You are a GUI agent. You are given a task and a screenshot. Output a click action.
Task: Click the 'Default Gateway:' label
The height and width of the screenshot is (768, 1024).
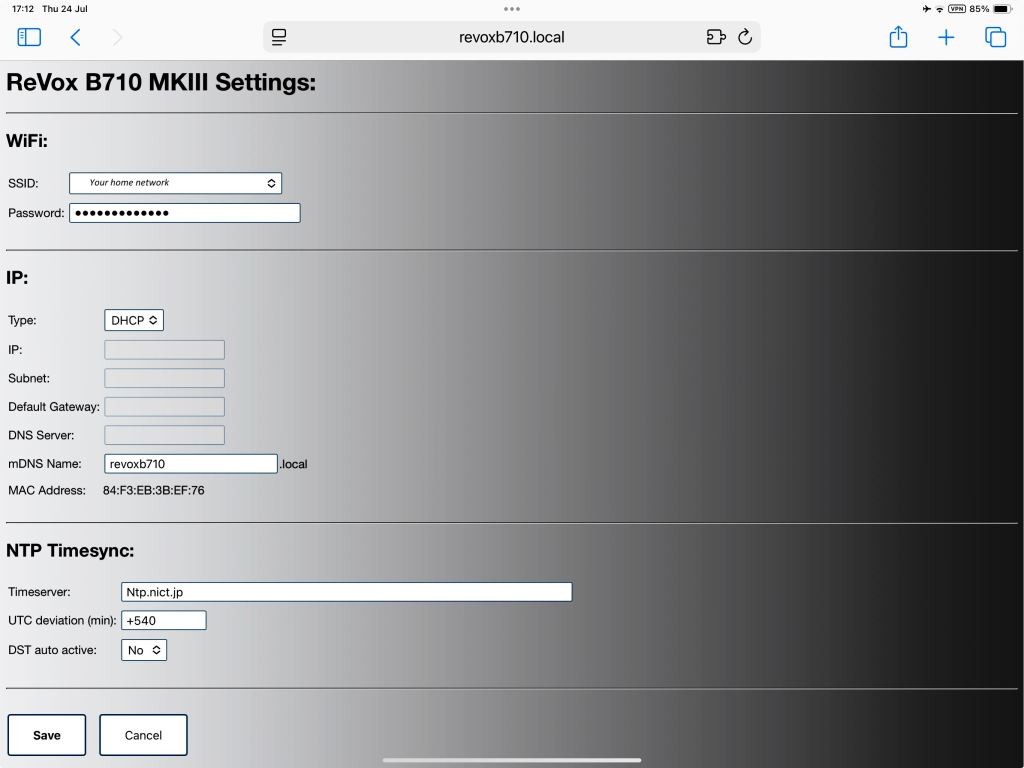click(x=54, y=407)
